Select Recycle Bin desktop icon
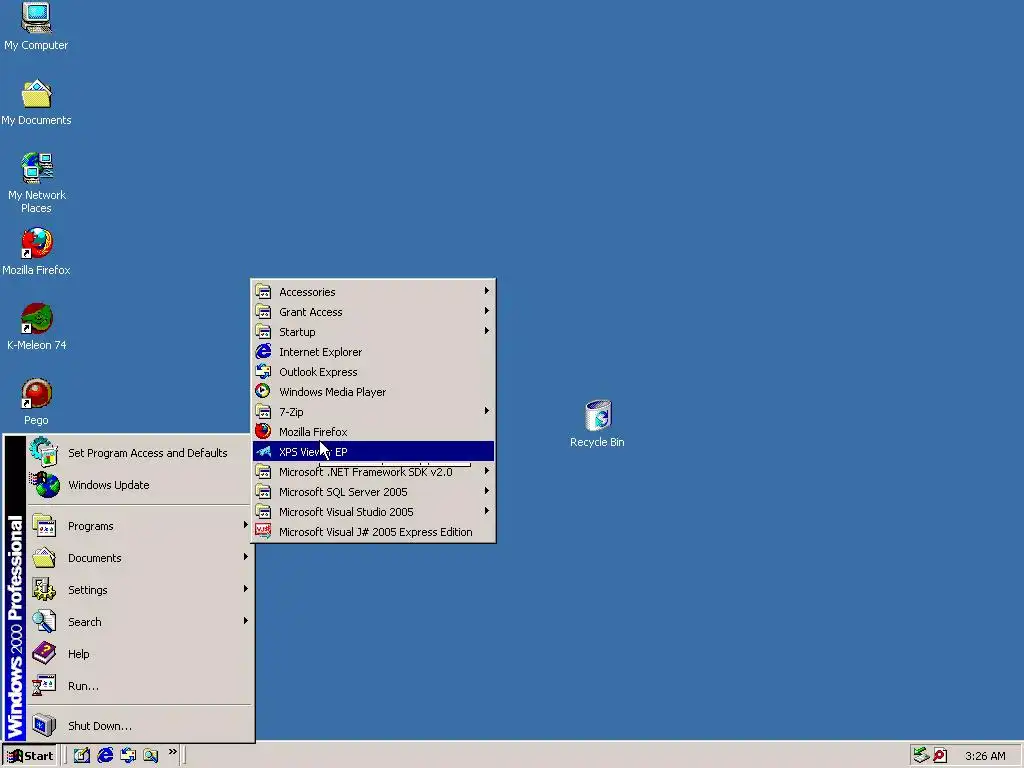Viewport: 1024px width, 768px height. pyautogui.click(x=597, y=424)
